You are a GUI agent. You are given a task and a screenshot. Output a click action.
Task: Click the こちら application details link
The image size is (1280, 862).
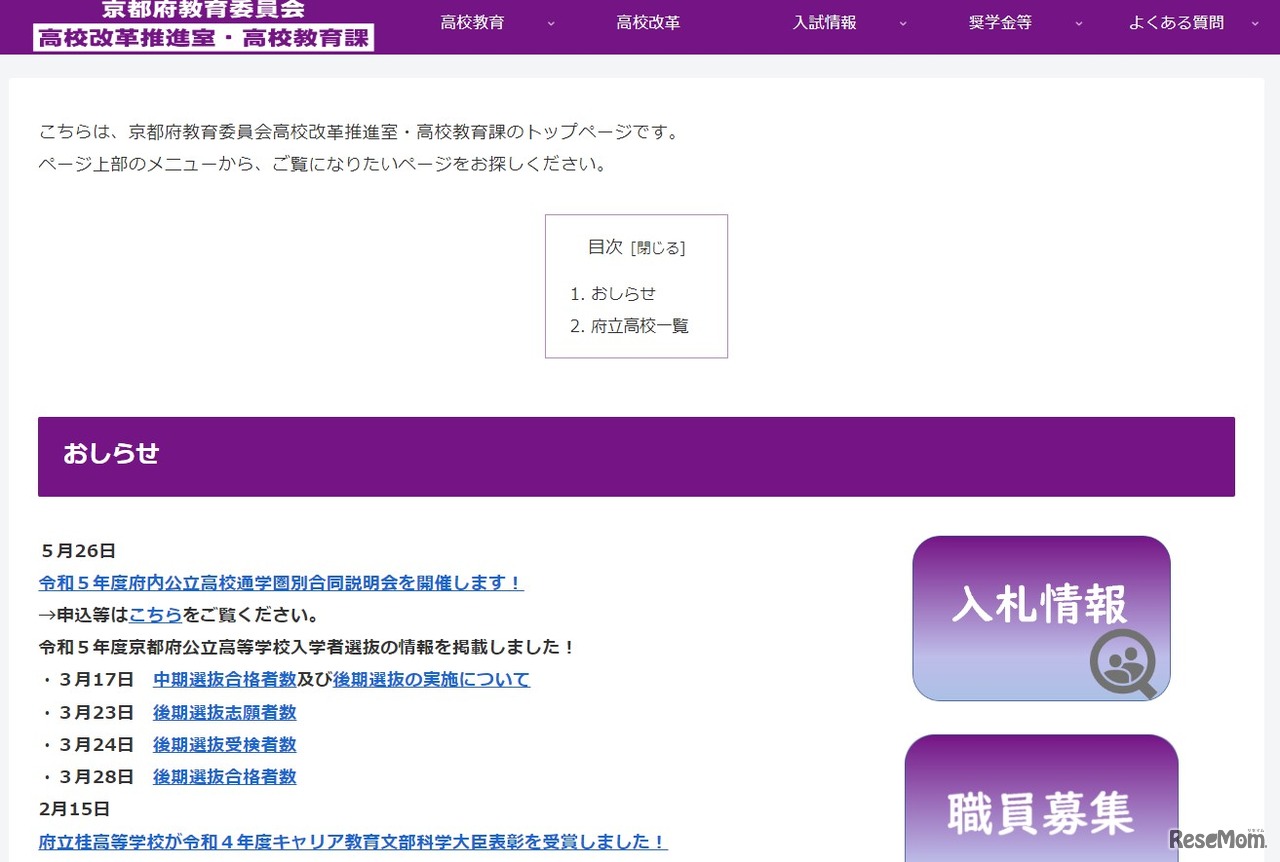click(x=156, y=615)
